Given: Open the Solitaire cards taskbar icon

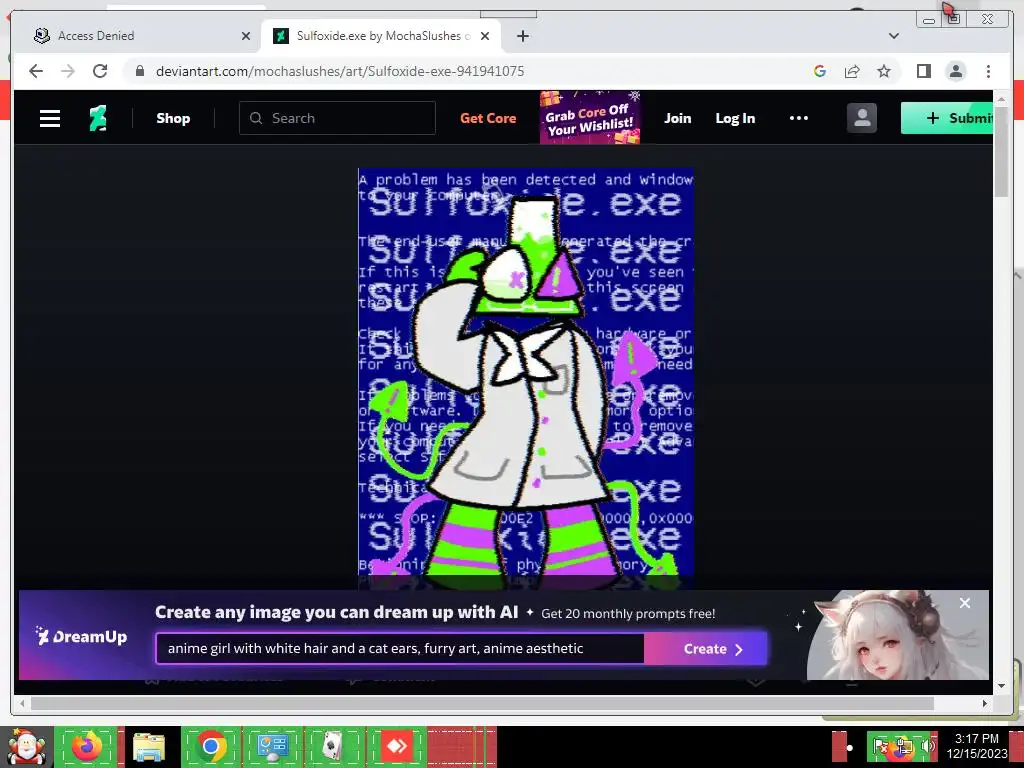Looking at the screenshot, I should [x=334, y=746].
